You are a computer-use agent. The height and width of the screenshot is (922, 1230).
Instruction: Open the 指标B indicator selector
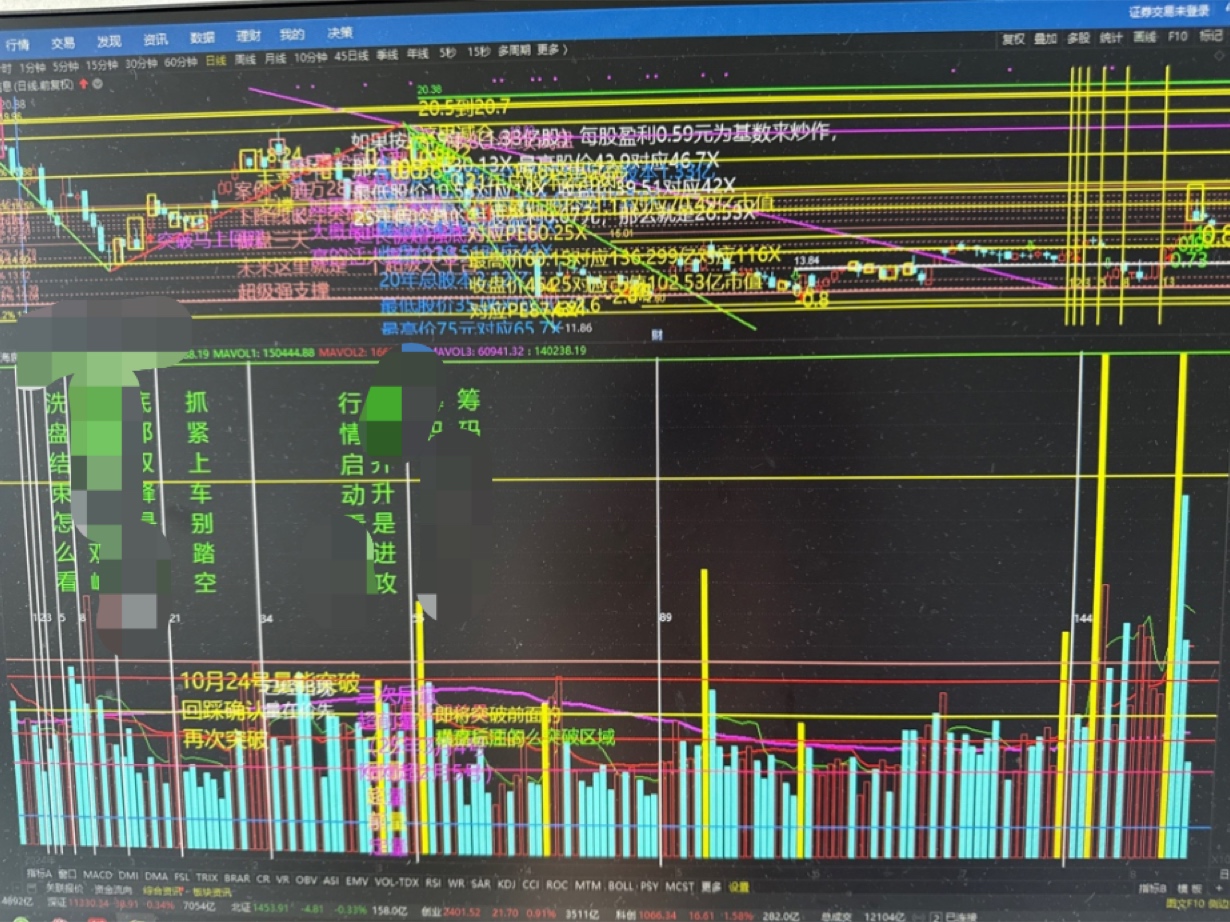click(x=1153, y=887)
